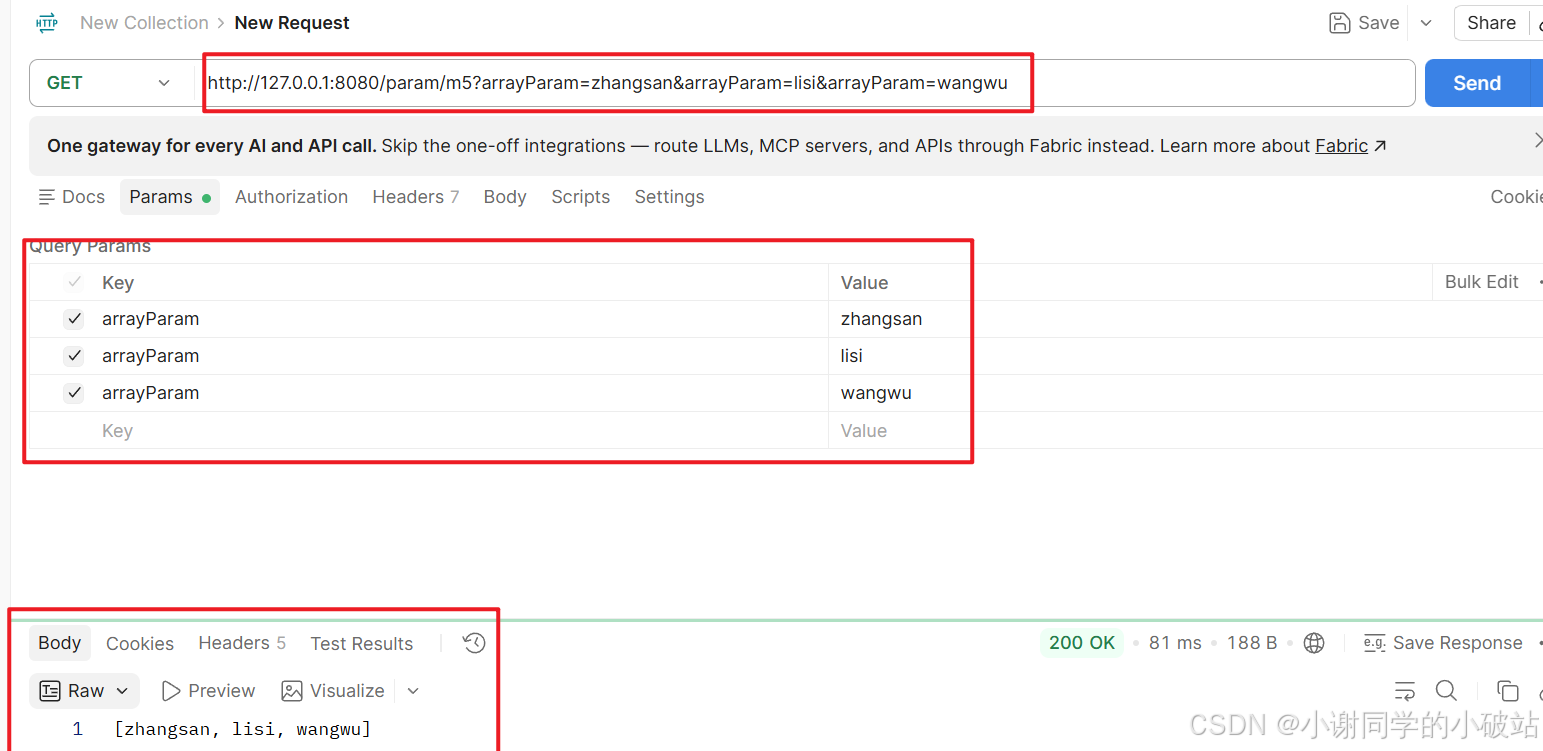Open the request Settings tab

pos(669,197)
